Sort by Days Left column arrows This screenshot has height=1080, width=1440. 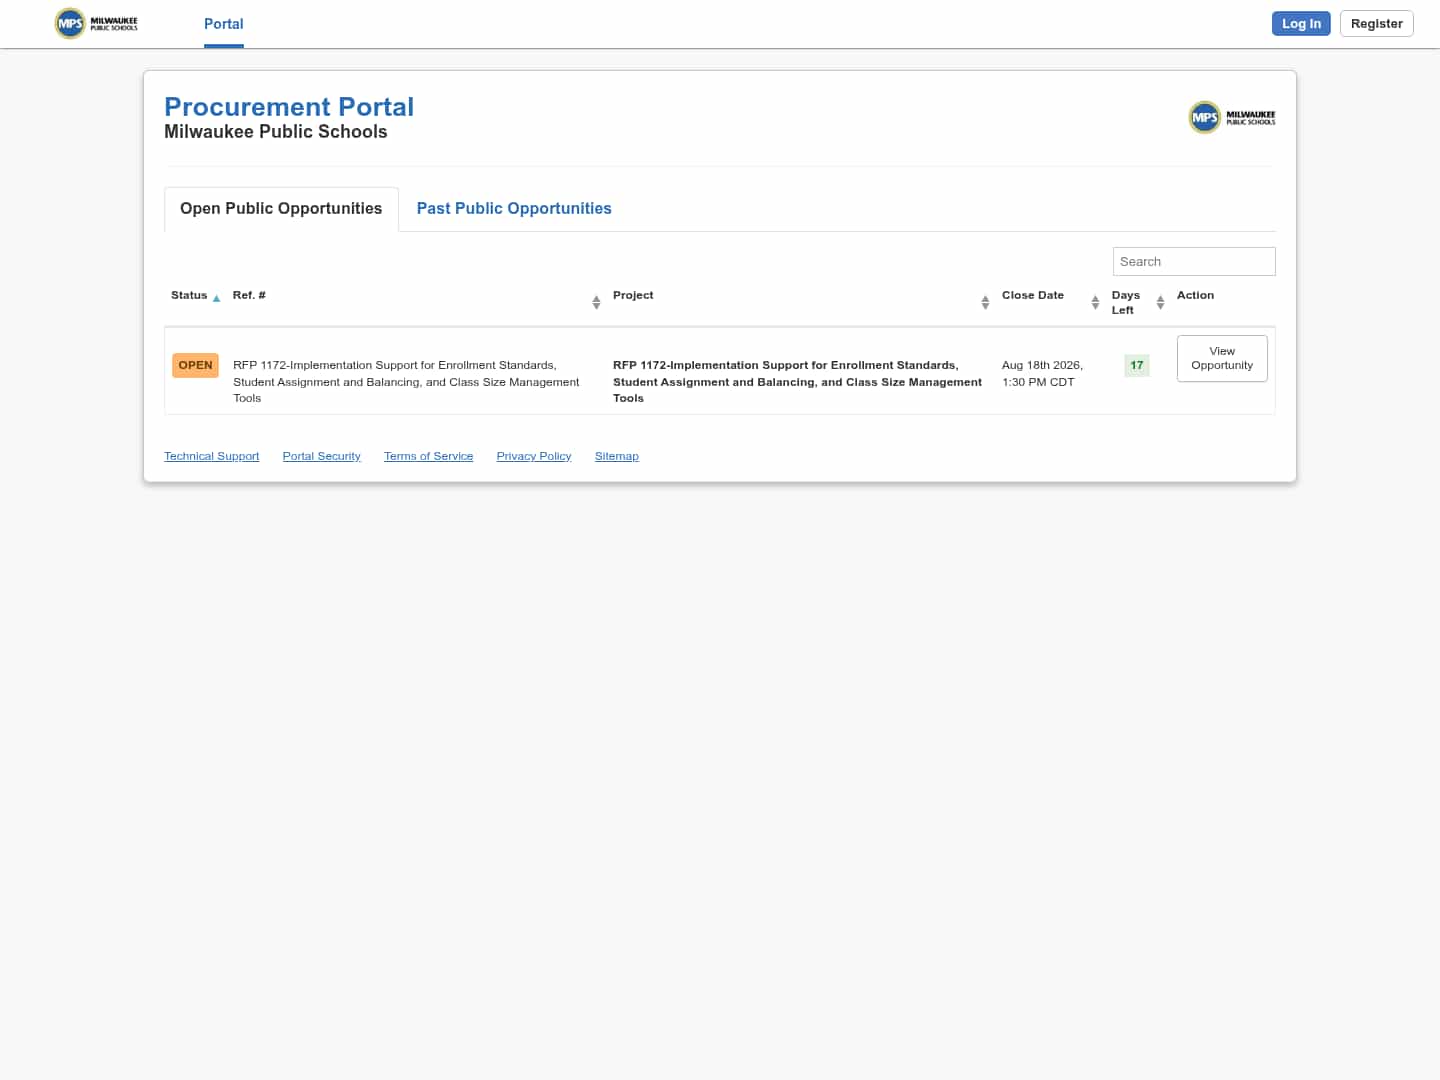[x=1160, y=302]
